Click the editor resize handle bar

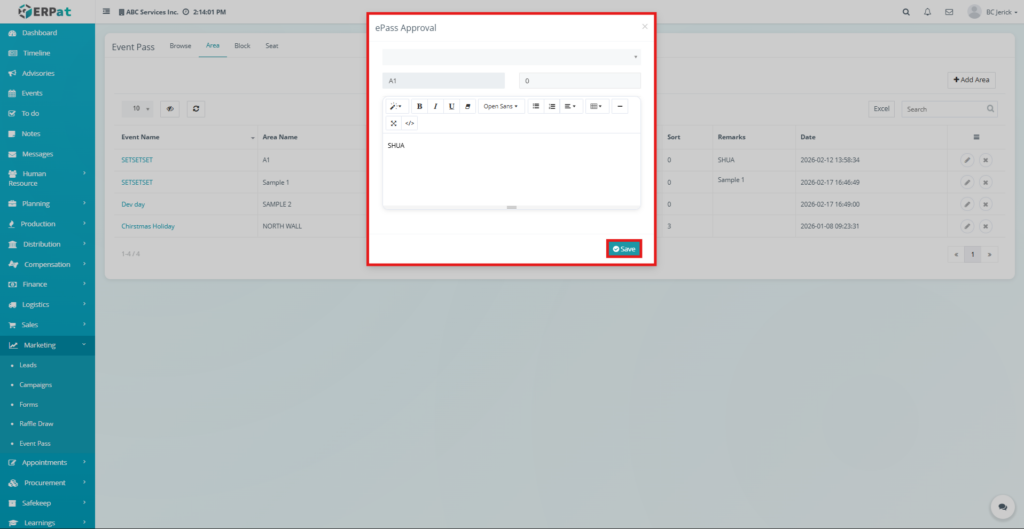511,208
